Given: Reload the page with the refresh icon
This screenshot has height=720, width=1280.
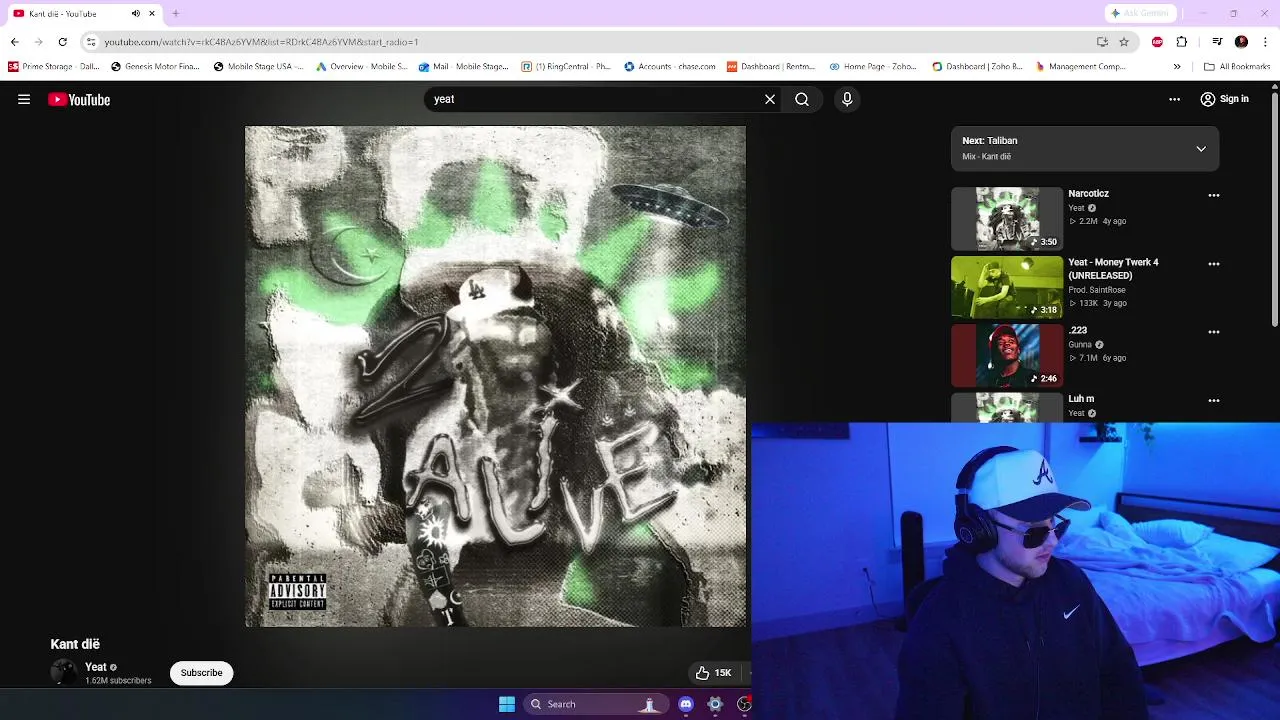Looking at the screenshot, I should click(62, 42).
